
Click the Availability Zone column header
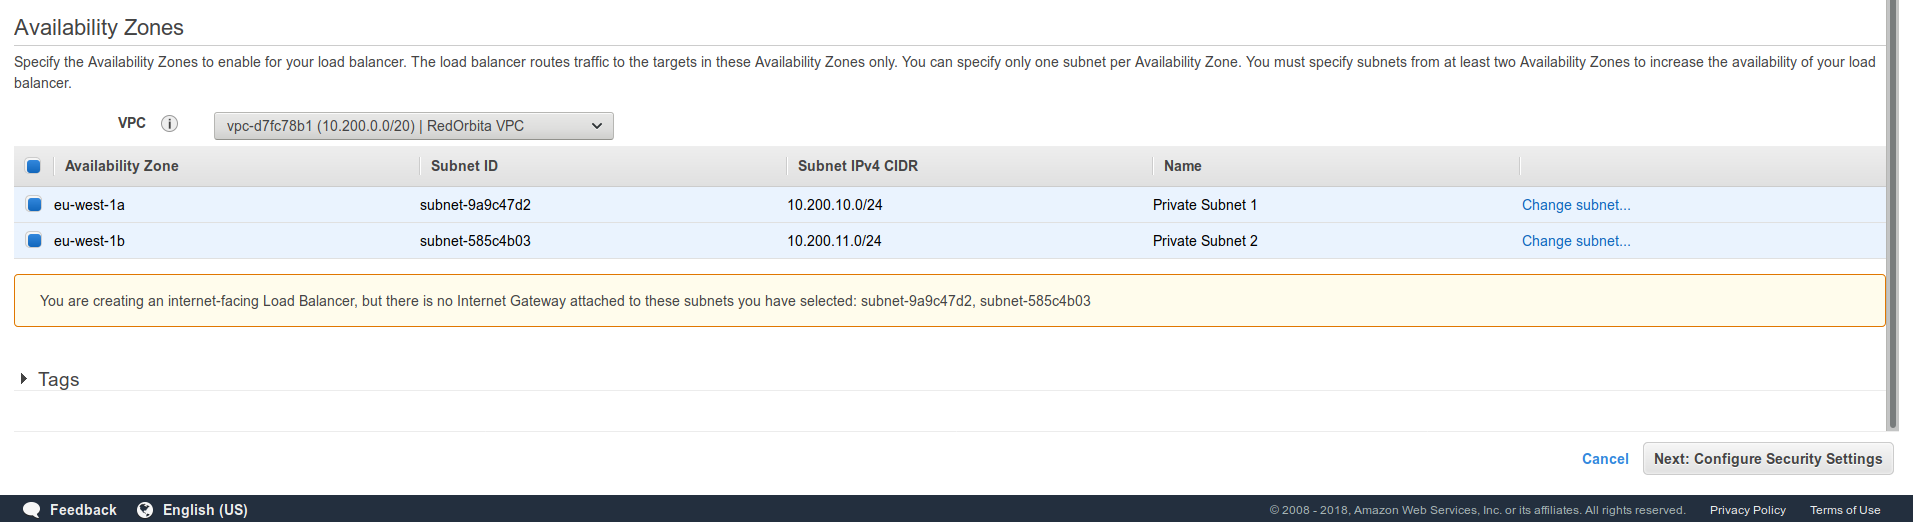pos(121,166)
